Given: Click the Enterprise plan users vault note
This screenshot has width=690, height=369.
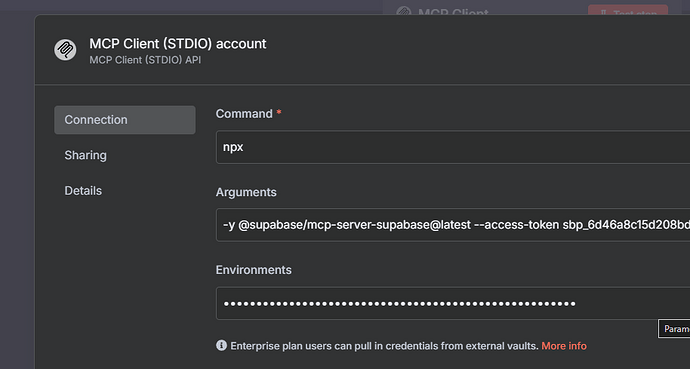Looking at the screenshot, I should click(385, 346).
